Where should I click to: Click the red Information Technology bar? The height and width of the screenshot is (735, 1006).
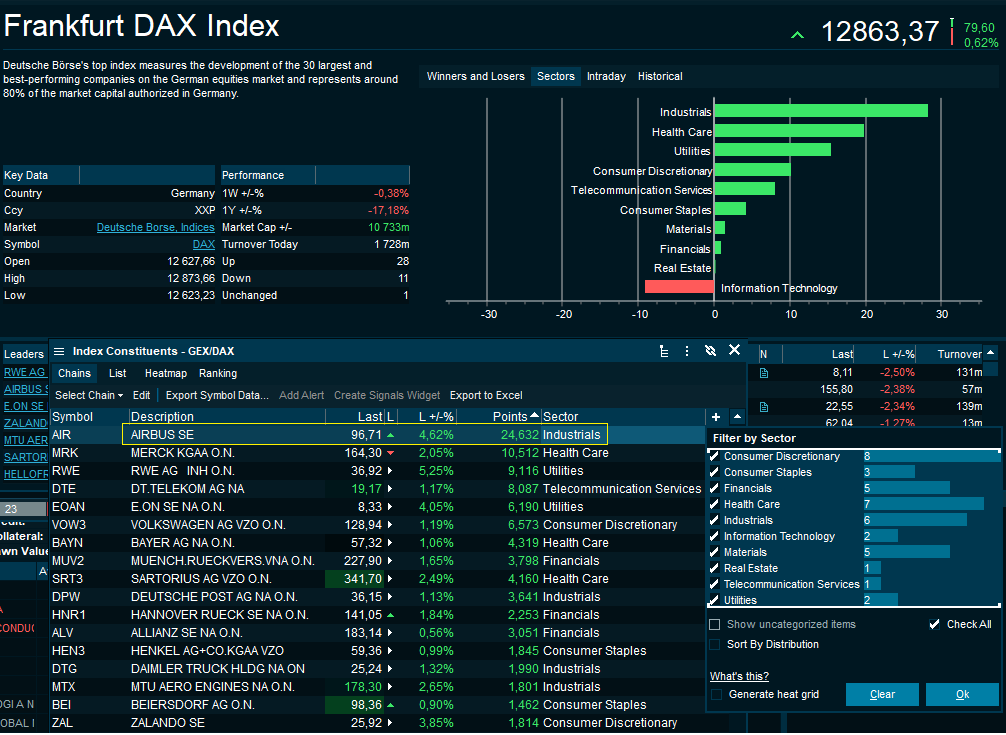(x=679, y=287)
